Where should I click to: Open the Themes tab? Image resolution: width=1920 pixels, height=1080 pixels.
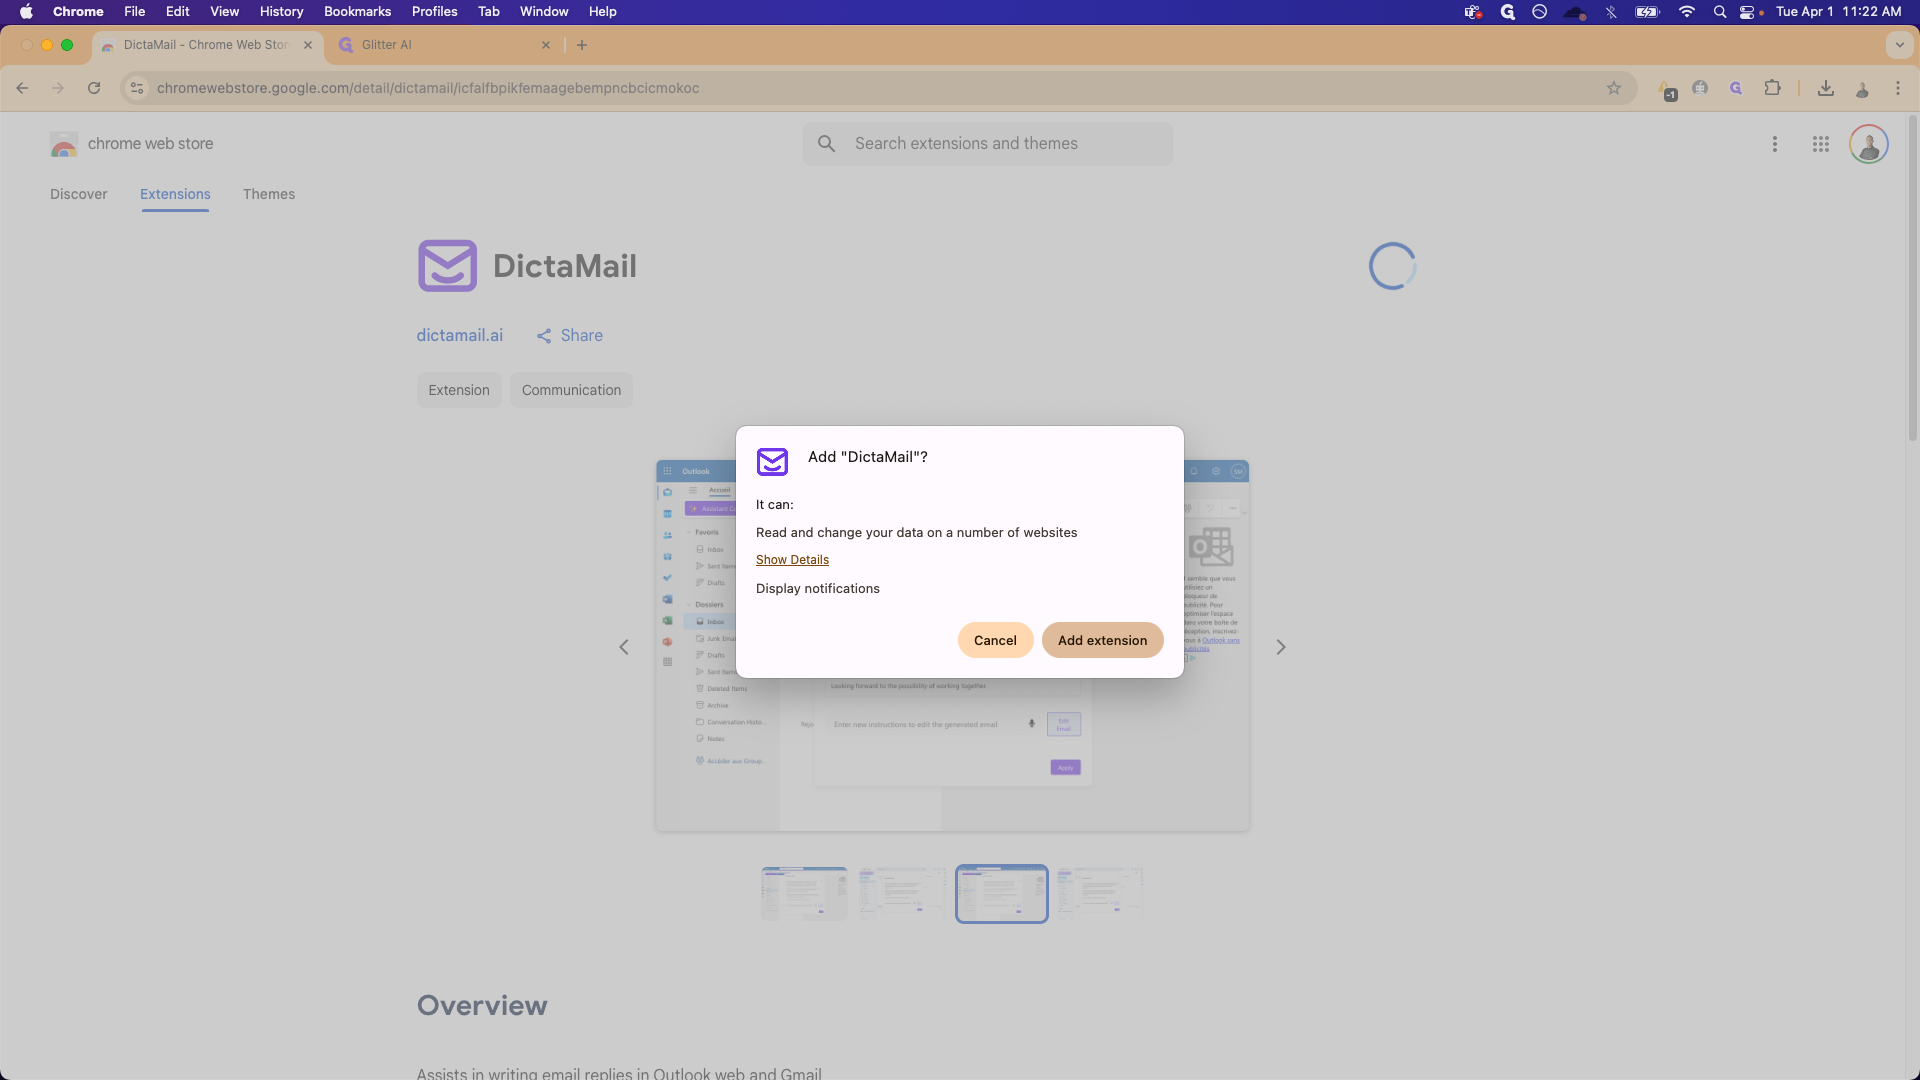(x=268, y=194)
